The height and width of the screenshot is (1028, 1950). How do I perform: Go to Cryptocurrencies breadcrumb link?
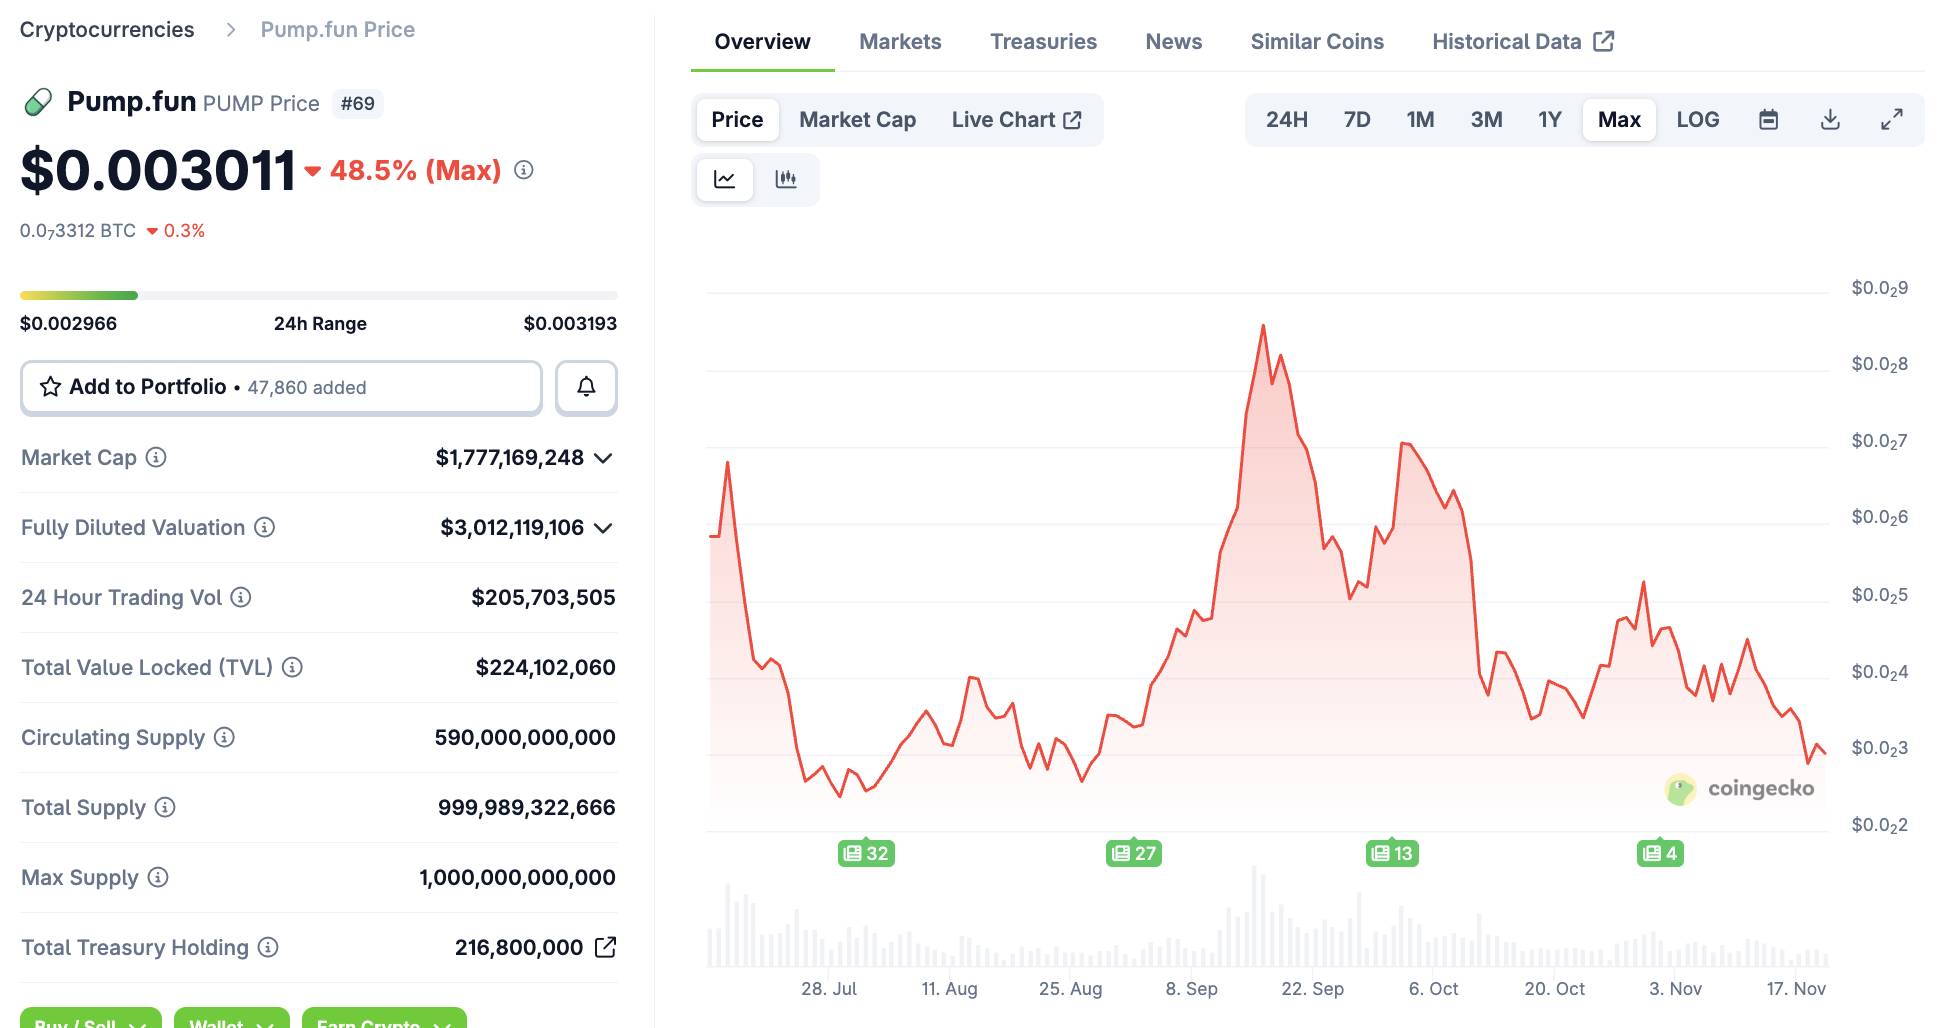coord(107,30)
